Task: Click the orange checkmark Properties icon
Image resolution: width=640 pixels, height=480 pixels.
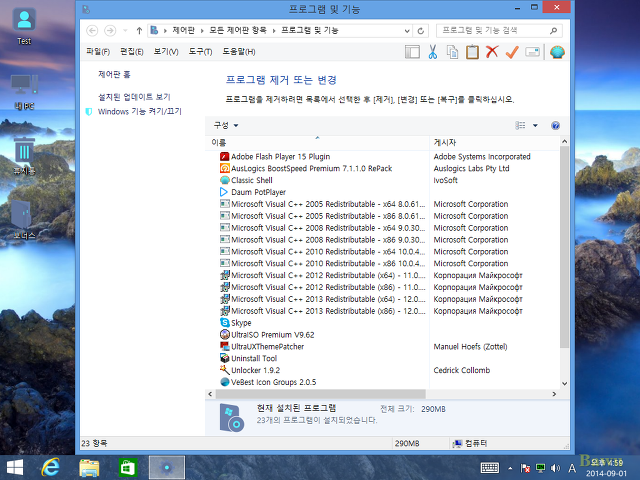Action: (x=512, y=52)
